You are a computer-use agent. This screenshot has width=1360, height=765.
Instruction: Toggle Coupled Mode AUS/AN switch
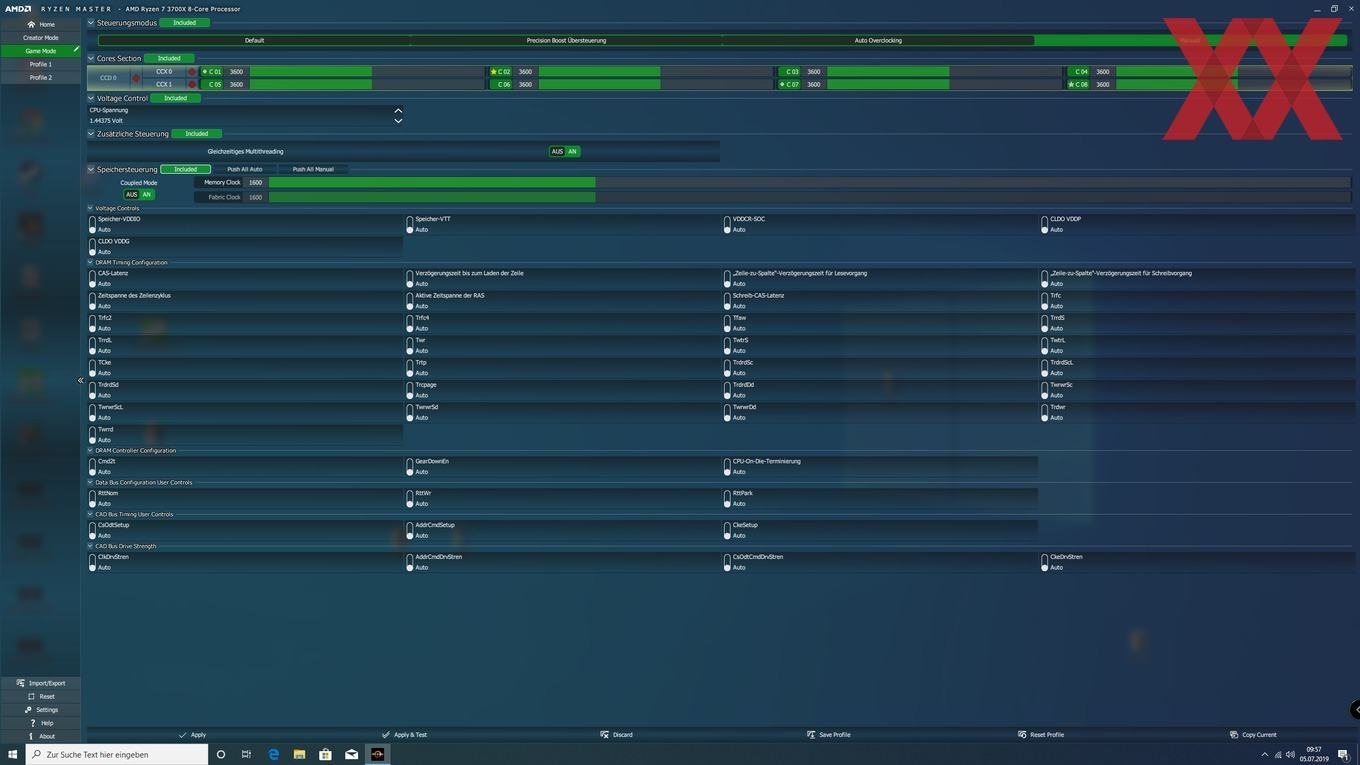pyautogui.click(x=138, y=195)
